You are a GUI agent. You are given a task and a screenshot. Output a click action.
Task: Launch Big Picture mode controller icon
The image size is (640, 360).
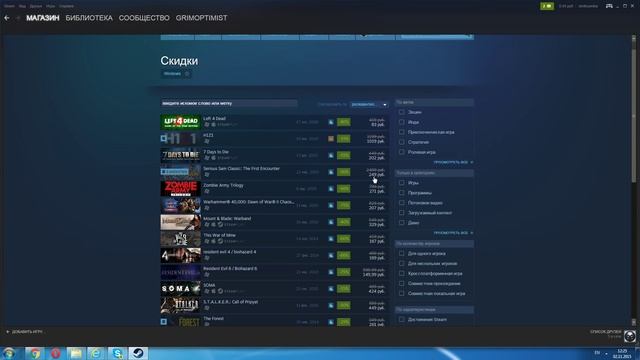click(x=609, y=6)
